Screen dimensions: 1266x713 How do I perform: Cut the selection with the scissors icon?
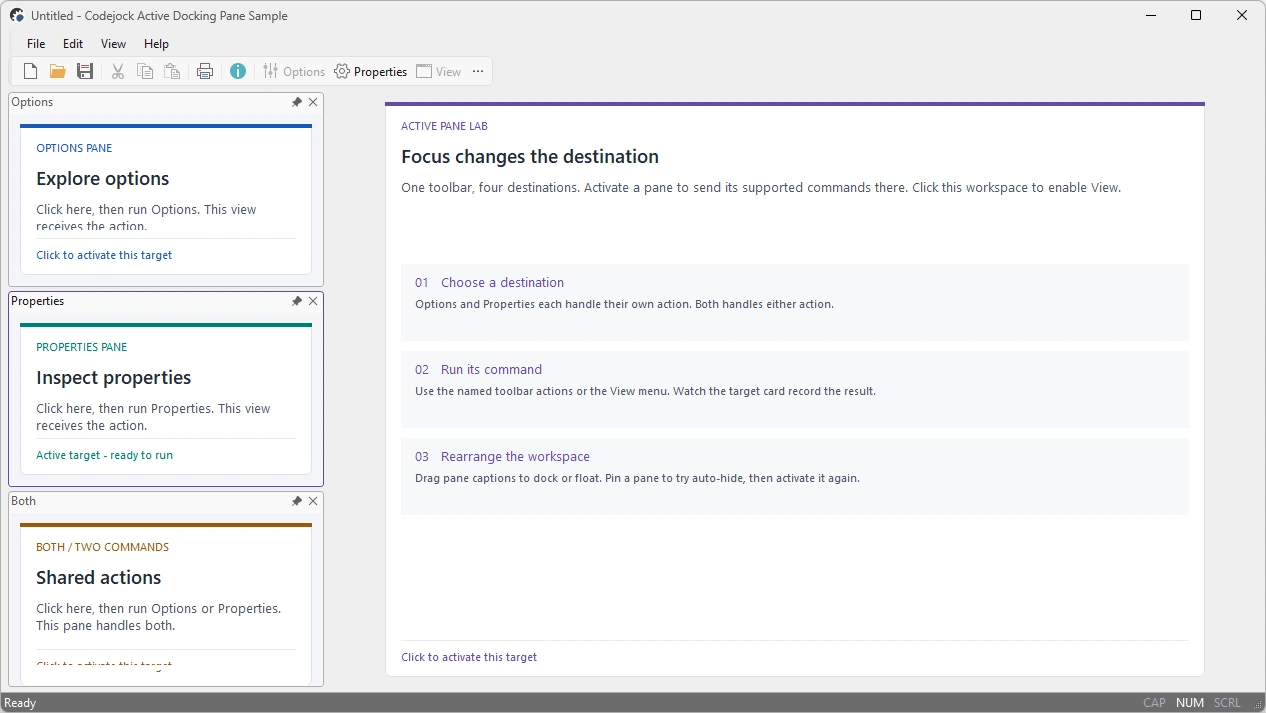(x=118, y=71)
